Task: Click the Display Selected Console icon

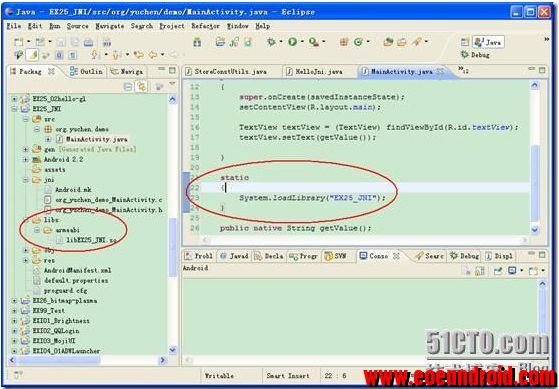Action: point(512,271)
